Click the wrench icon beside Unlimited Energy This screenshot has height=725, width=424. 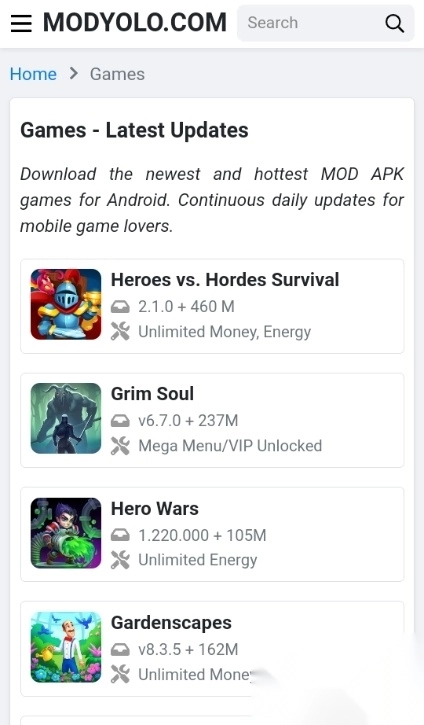click(120, 560)
